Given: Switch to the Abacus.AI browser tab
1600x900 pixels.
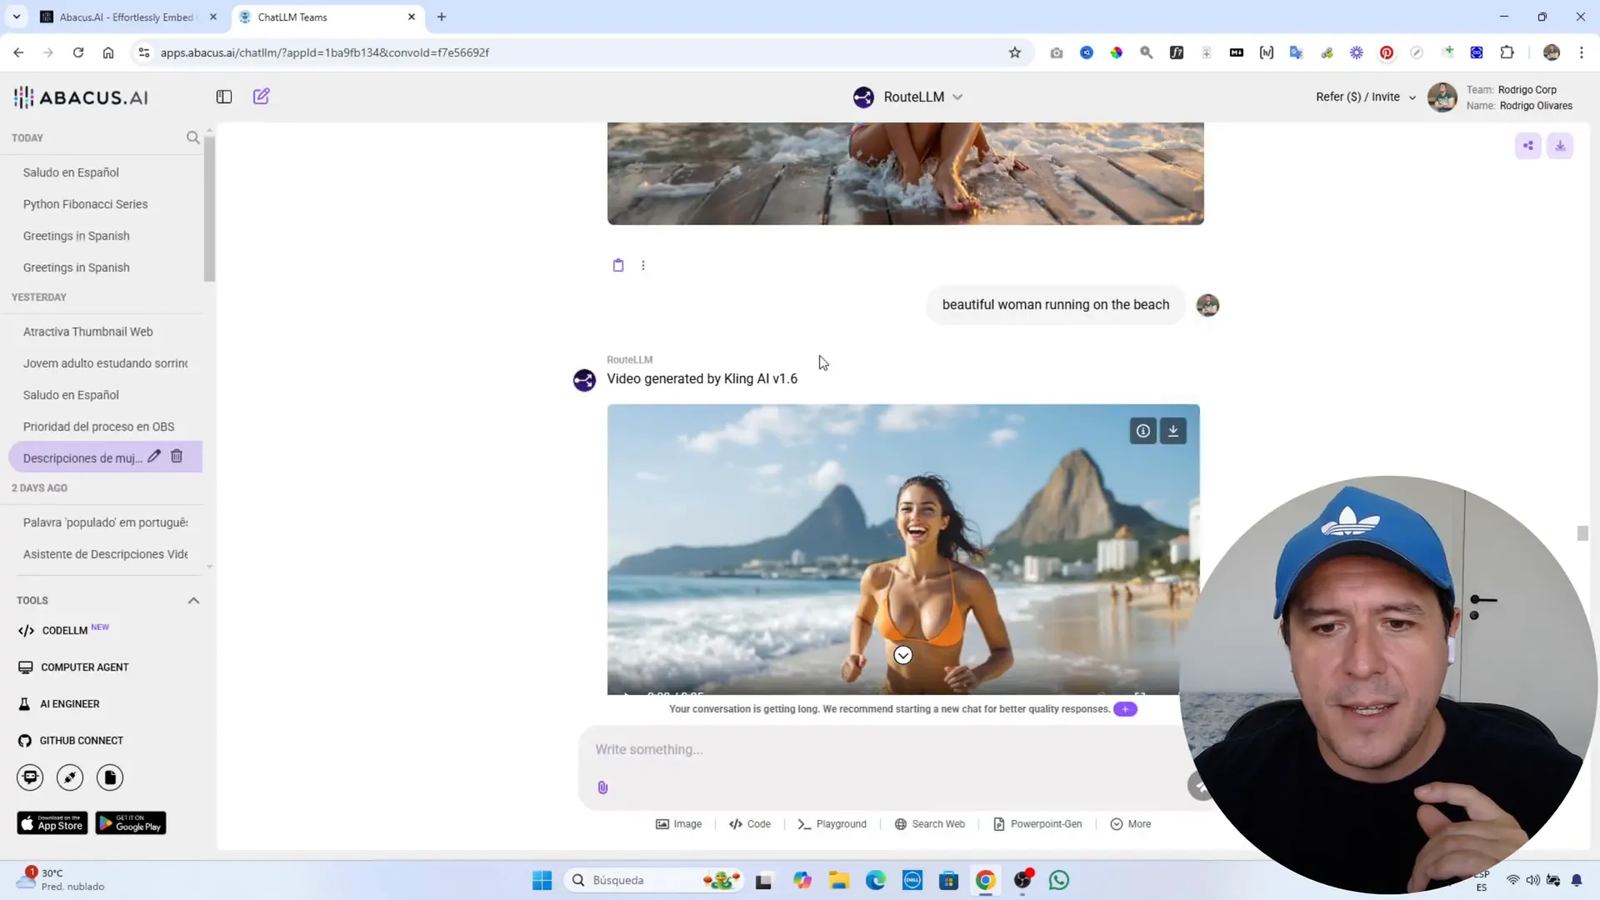Looking at the screenshot, I should coord(125,16).
